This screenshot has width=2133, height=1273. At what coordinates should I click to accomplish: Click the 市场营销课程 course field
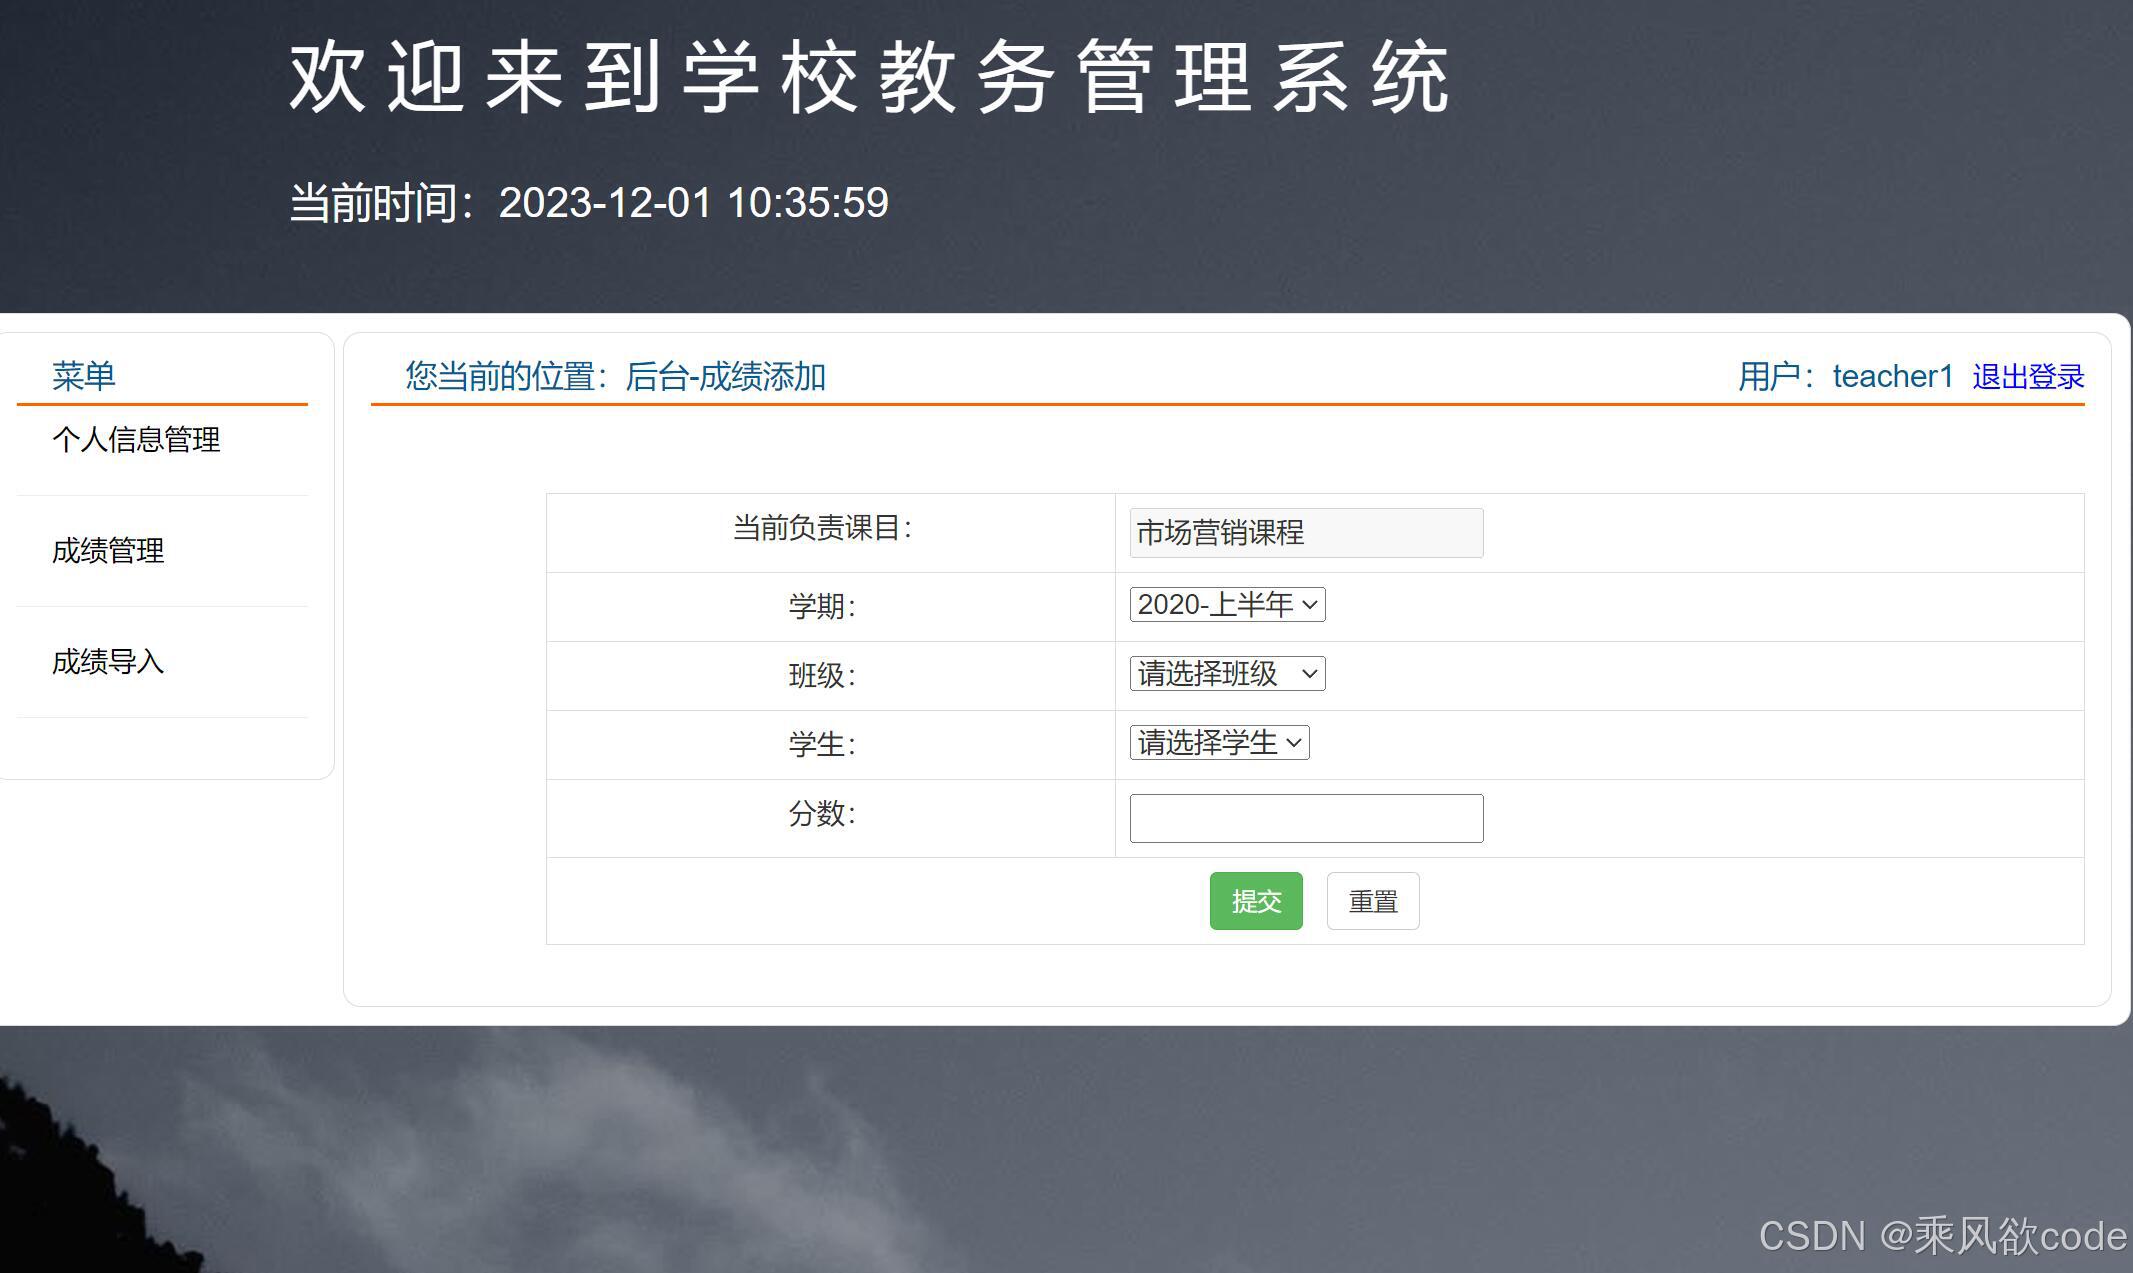point(1306,533)
